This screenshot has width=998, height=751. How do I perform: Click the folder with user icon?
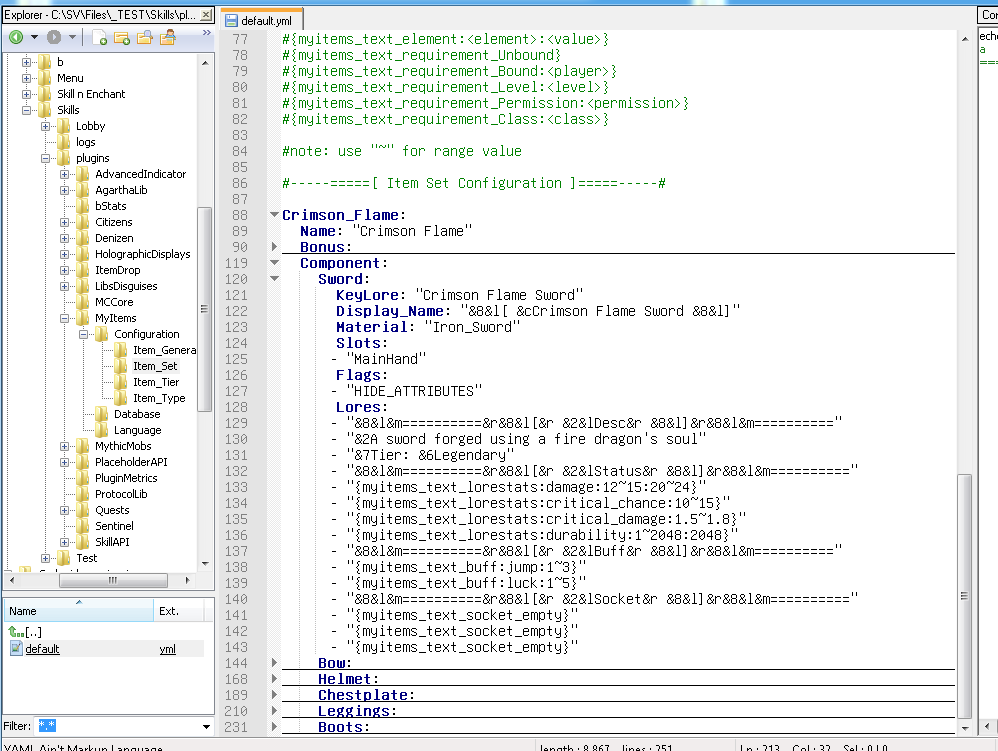[x=168, y=38]
